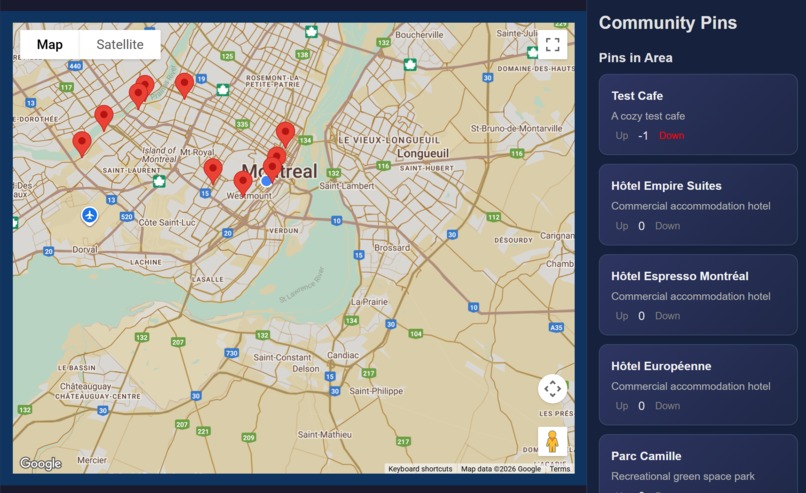806x493 pixels.
Task: Open the map Terms link
Action: point(560,469)
